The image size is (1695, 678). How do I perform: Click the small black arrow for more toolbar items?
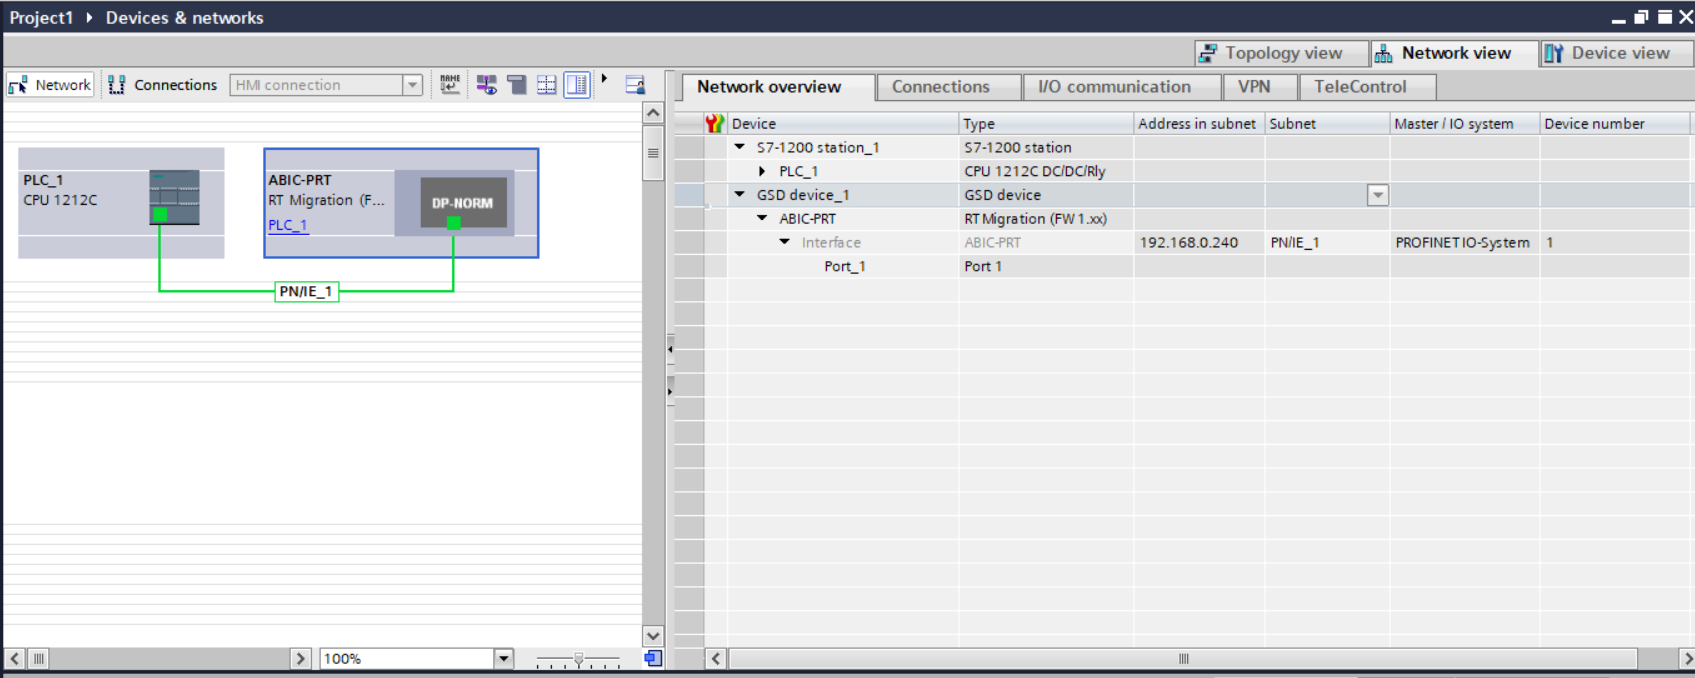click(604, 79)
